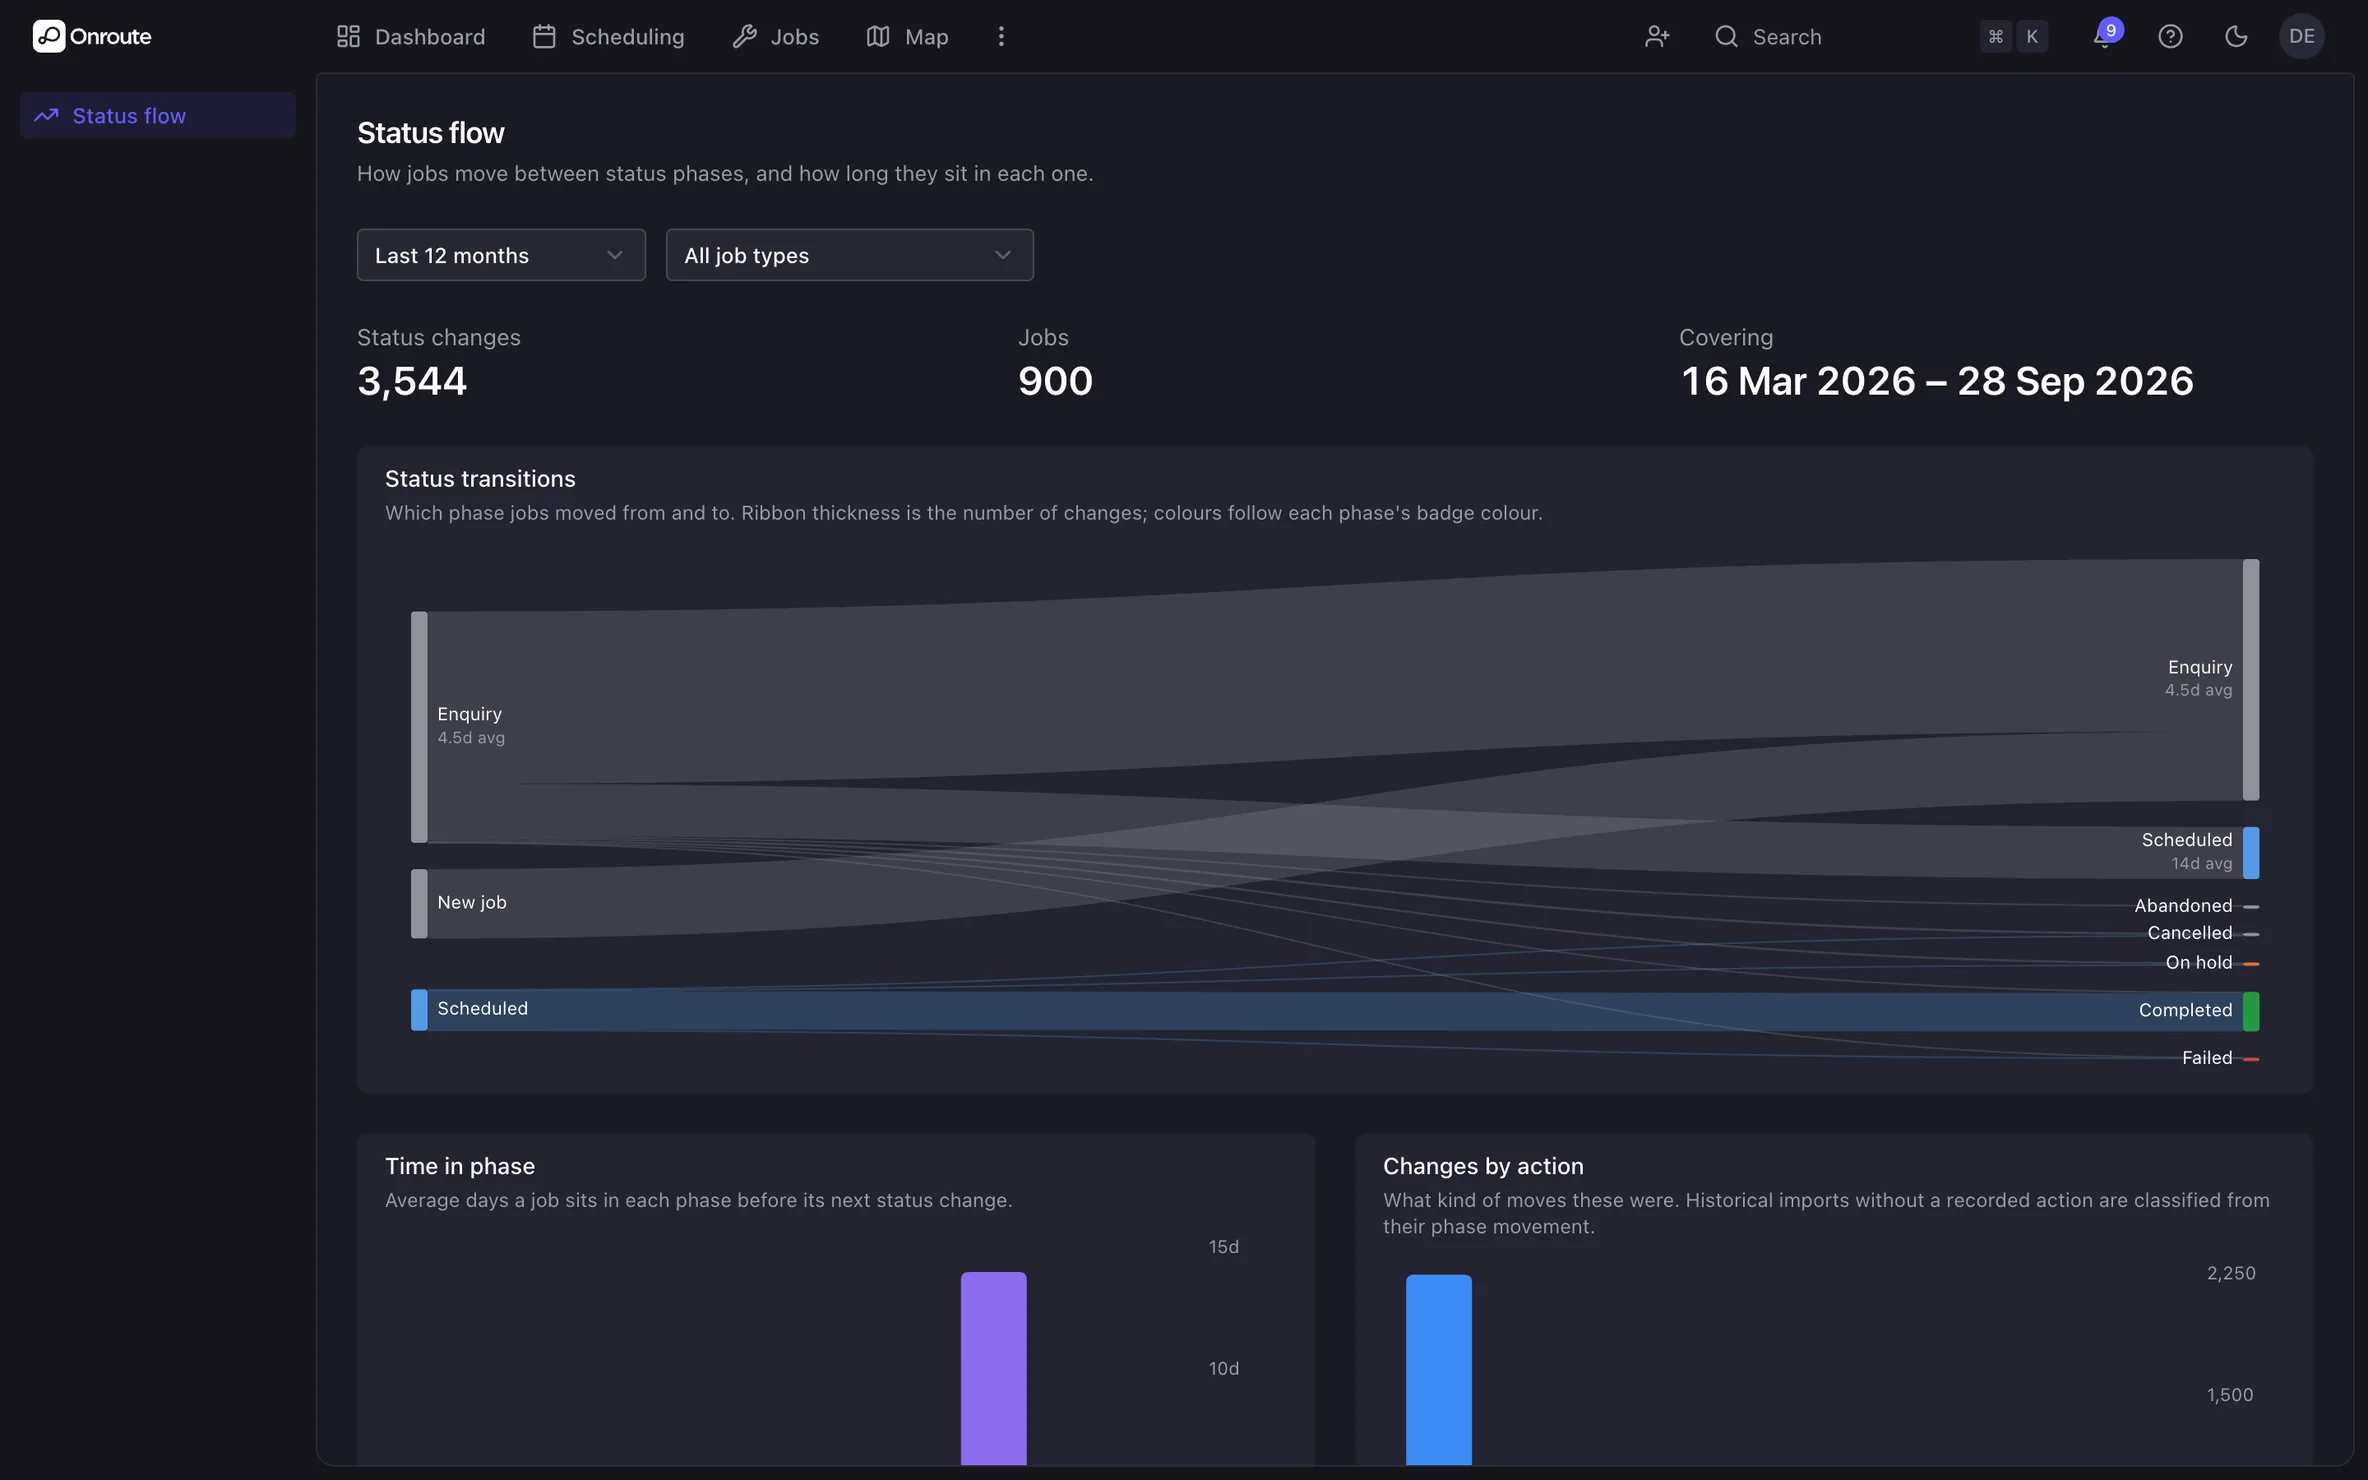Click the right-side Enquiry node bar
This screenshot has height=1480, width=2368.
tap(2250, 680)
